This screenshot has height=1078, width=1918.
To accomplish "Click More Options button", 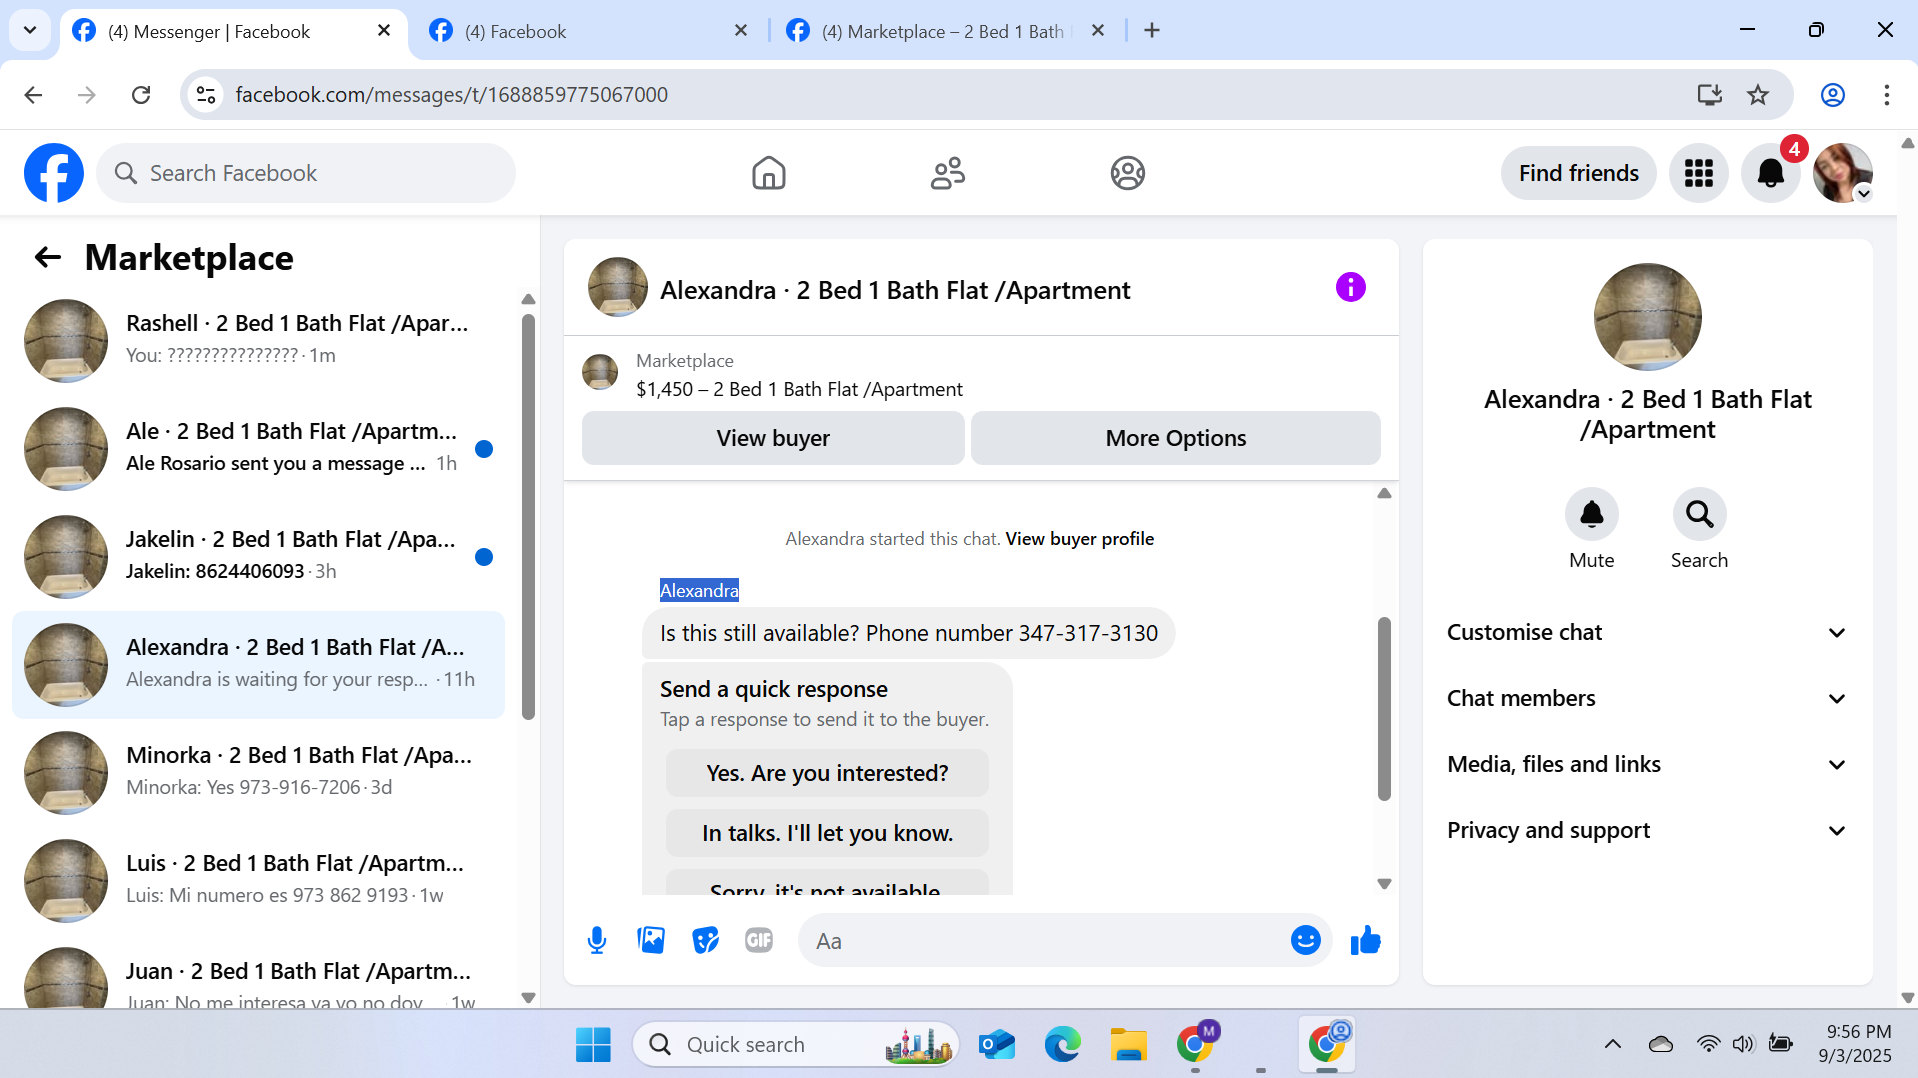I will tap(1175, 438).
